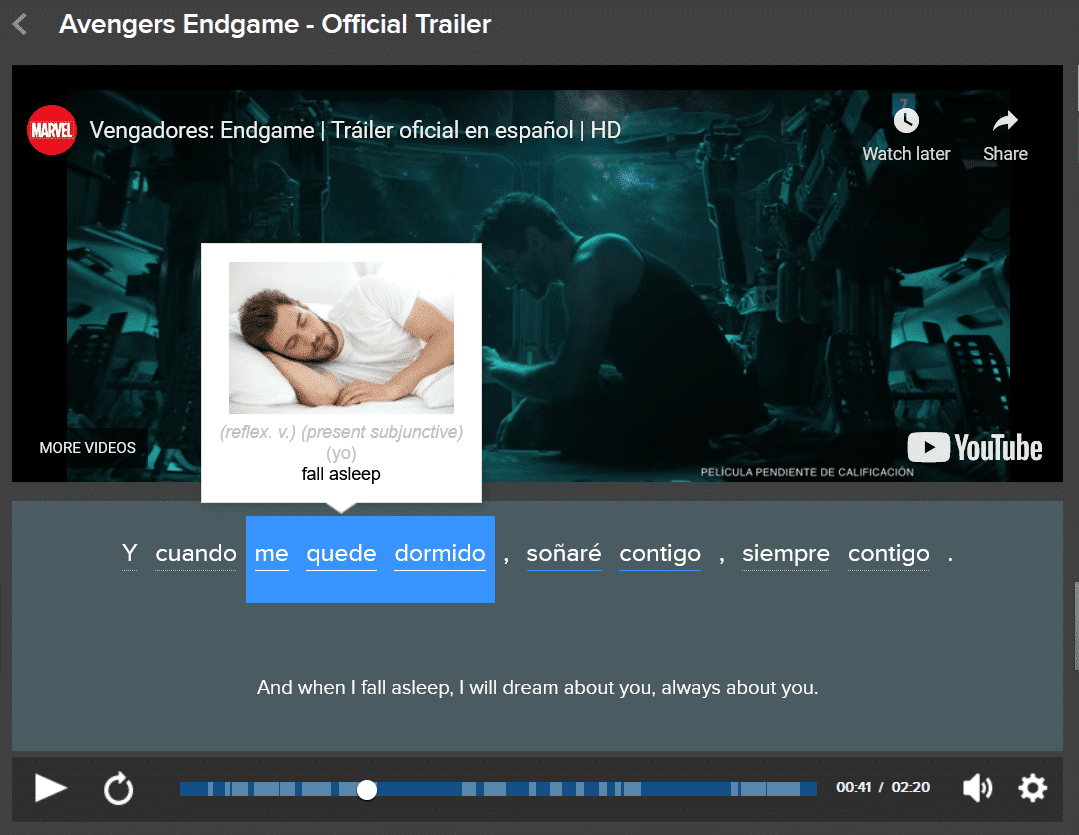Viewport: 1079px width, 835px height.
Task: Share the YouTube video
Action: [x=1005, y=136]
